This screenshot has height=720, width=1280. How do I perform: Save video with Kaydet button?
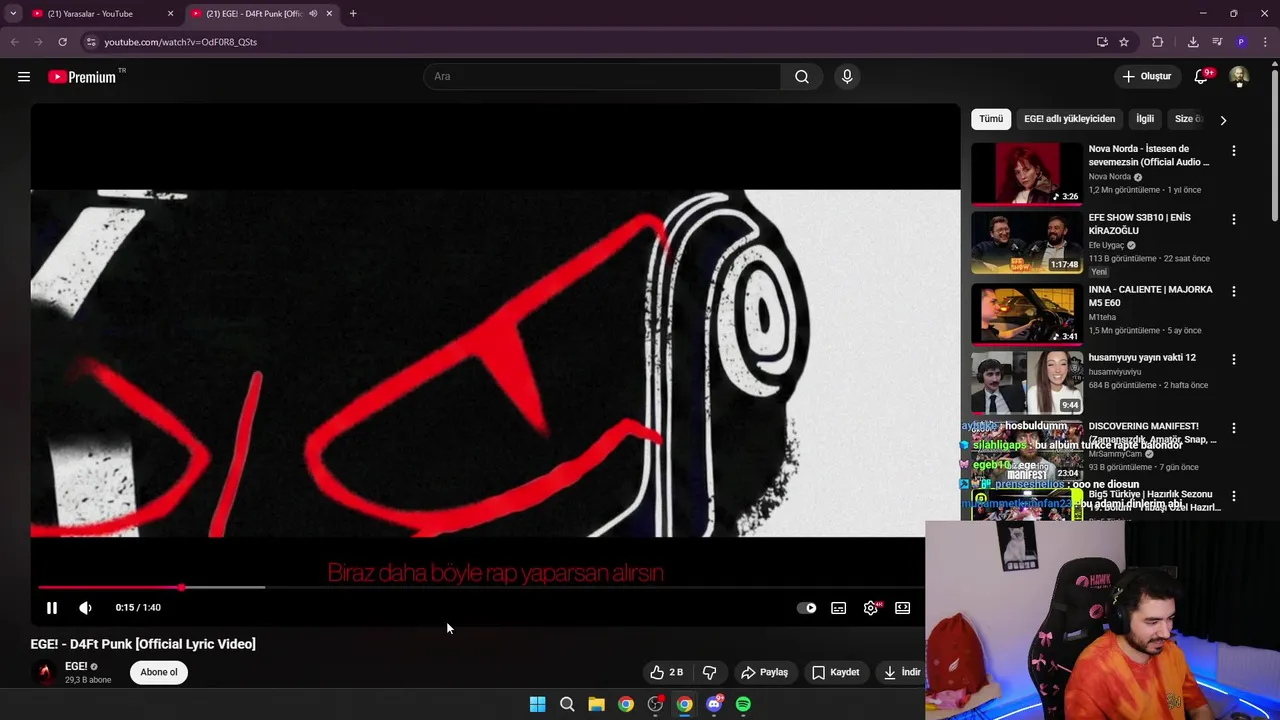pos(836,672)
